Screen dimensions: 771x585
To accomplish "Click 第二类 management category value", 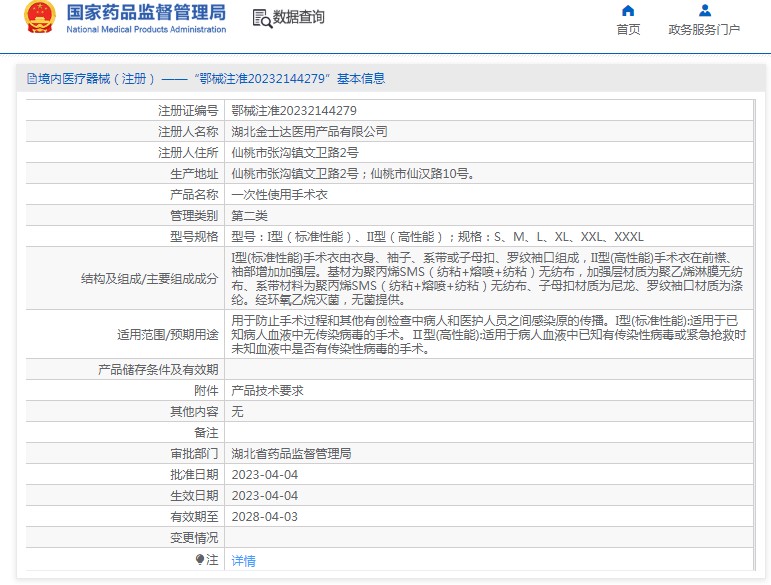I will [249, 216].
